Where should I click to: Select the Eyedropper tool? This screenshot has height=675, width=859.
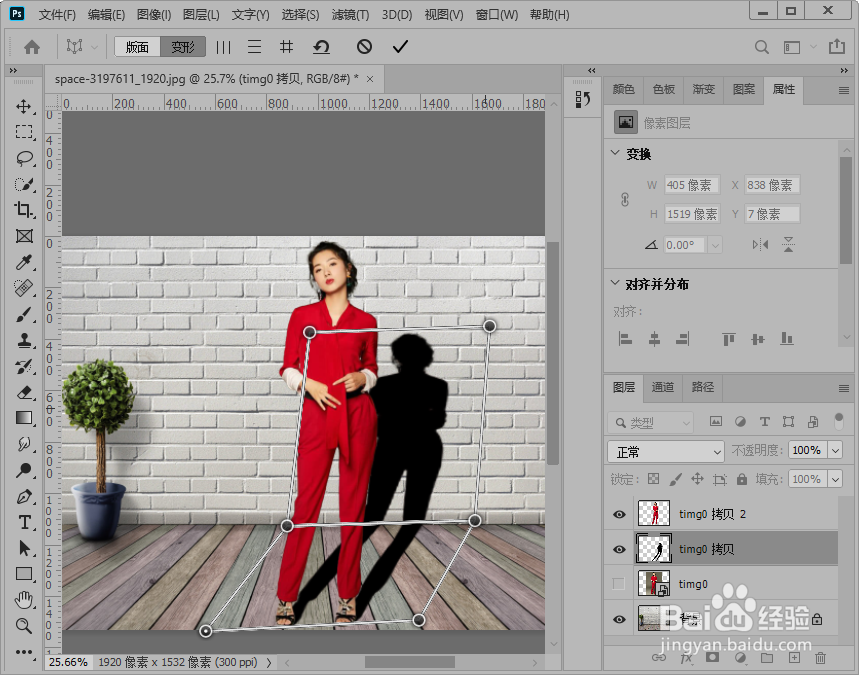24,262
